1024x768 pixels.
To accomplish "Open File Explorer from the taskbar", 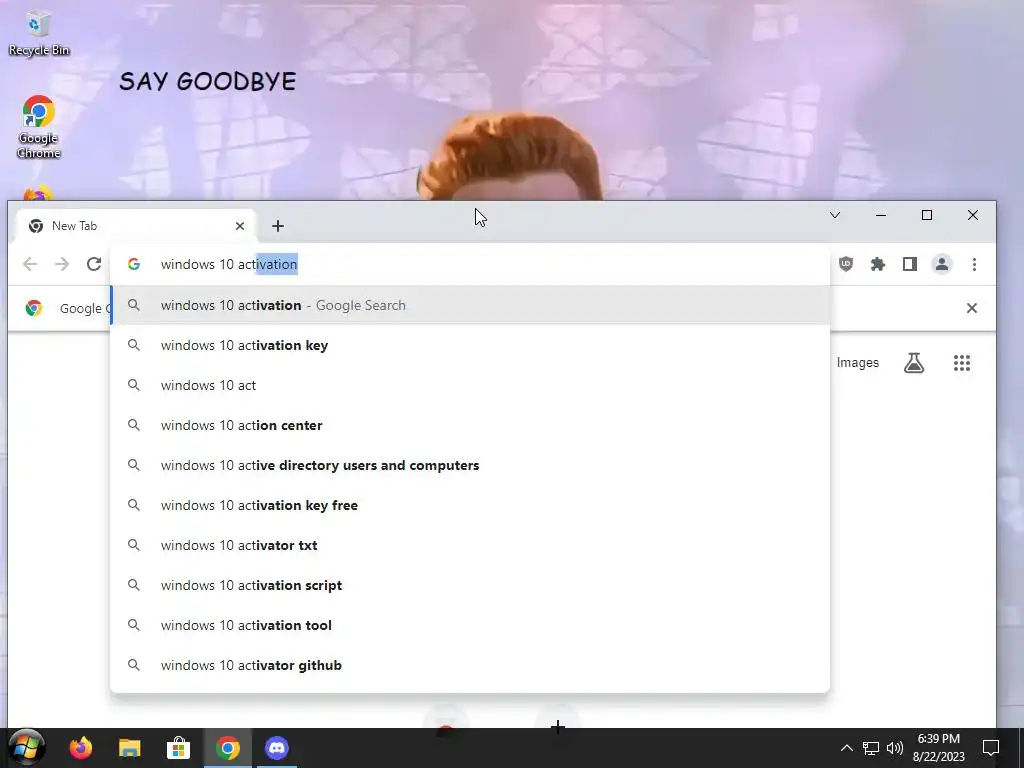I will pos(129,748).
